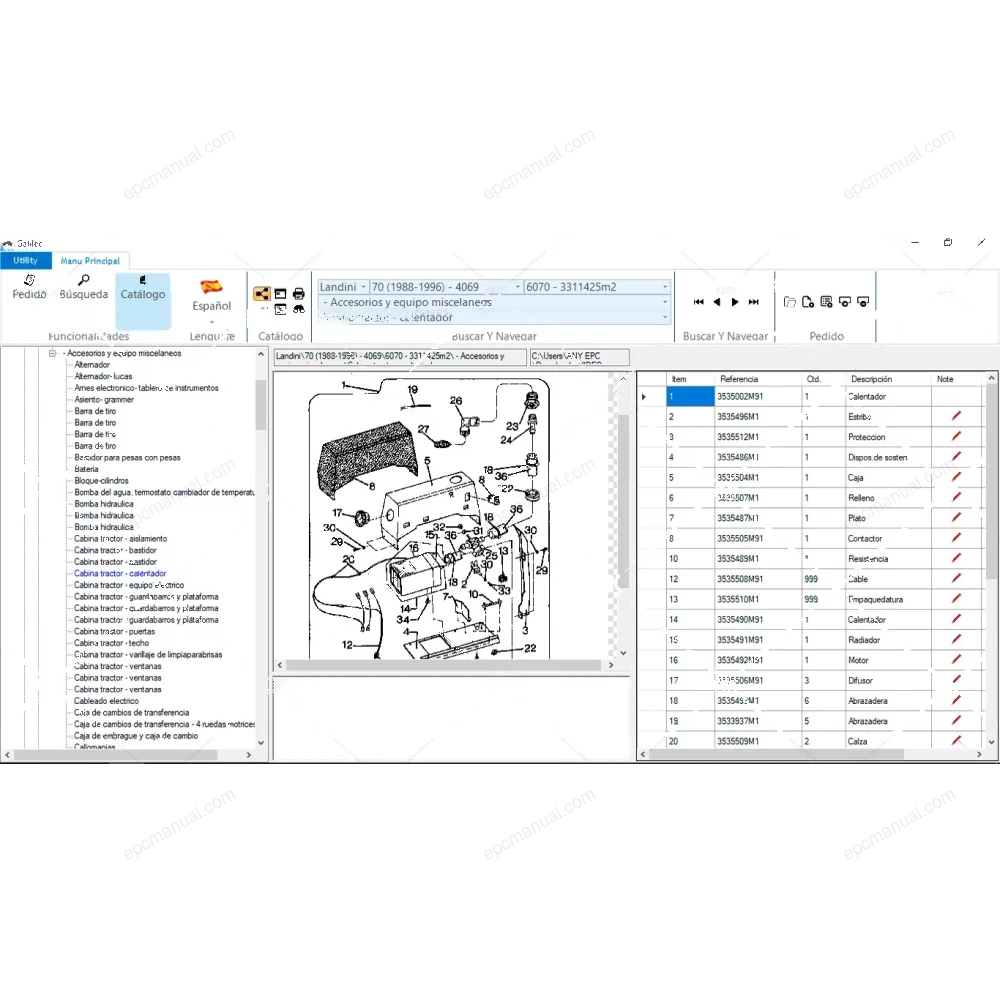1000x1000 pixels.
Task: Edit note for Radiador row
Action: click(956, 639)
